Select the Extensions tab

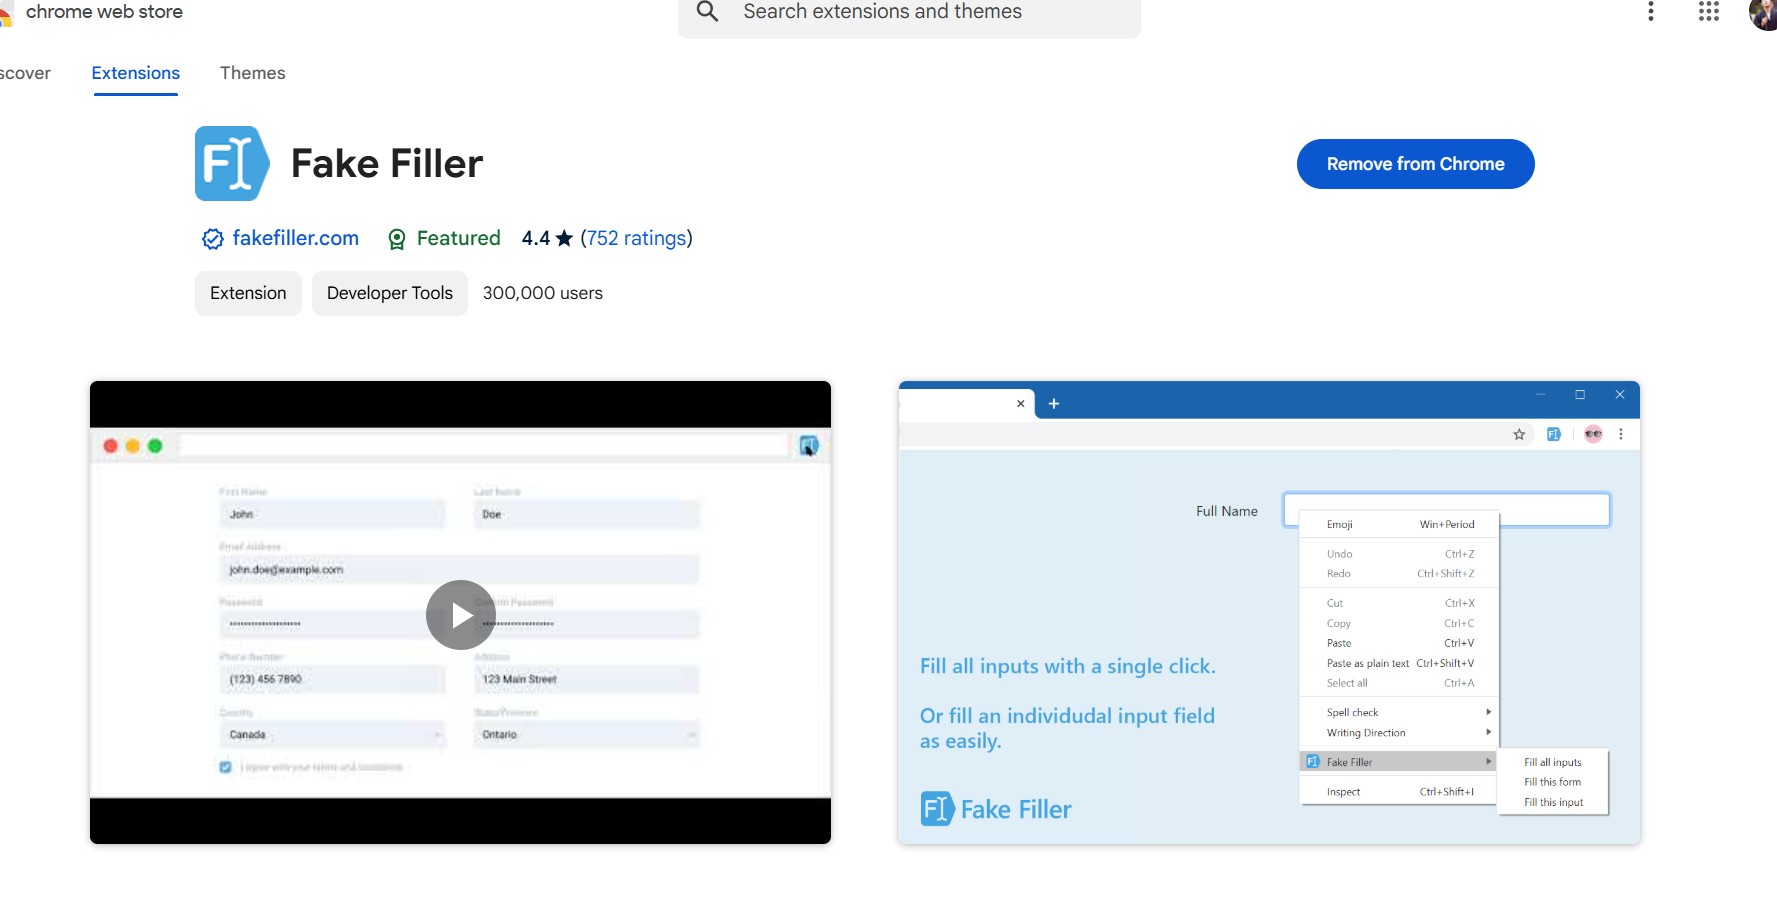click(136, 73)
